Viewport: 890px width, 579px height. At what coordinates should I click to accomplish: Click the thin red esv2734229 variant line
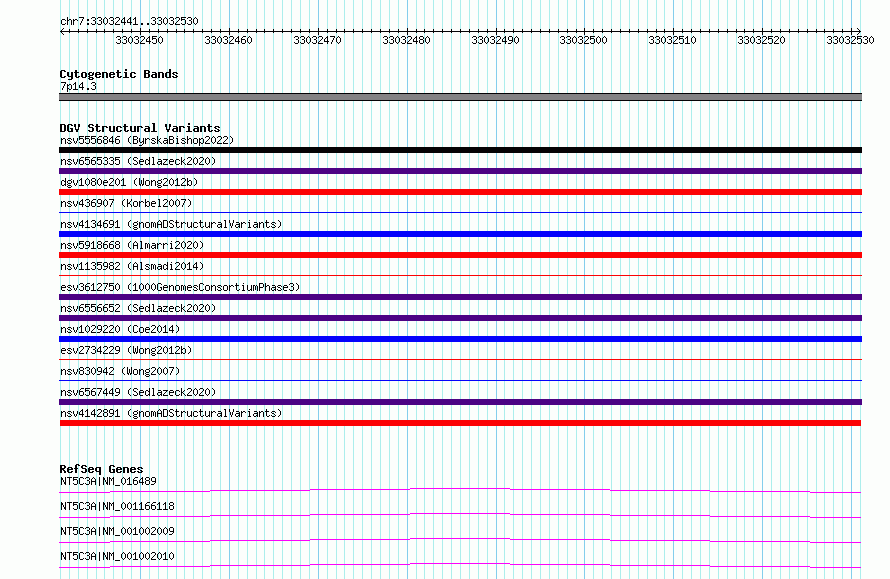point(460,360)
